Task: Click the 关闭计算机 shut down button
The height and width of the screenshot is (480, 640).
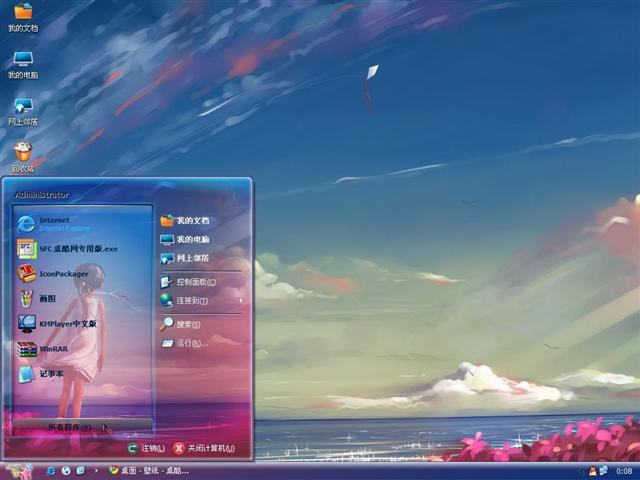Action: coord(204,449)
